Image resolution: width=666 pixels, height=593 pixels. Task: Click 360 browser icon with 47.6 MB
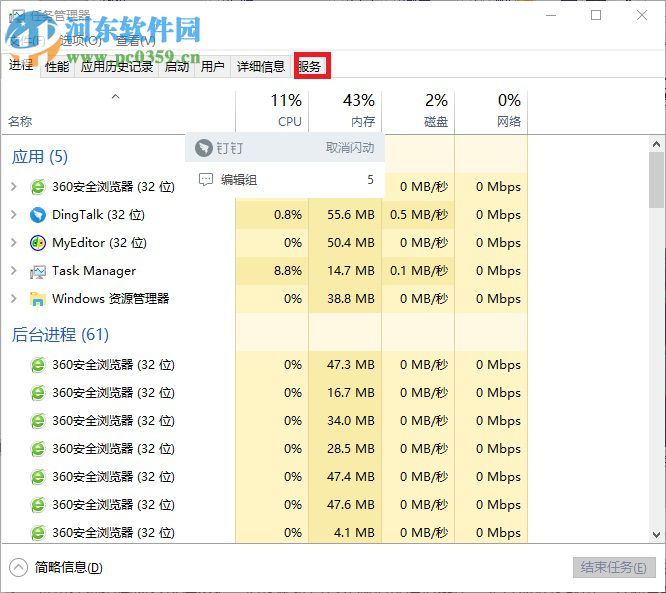38,505
